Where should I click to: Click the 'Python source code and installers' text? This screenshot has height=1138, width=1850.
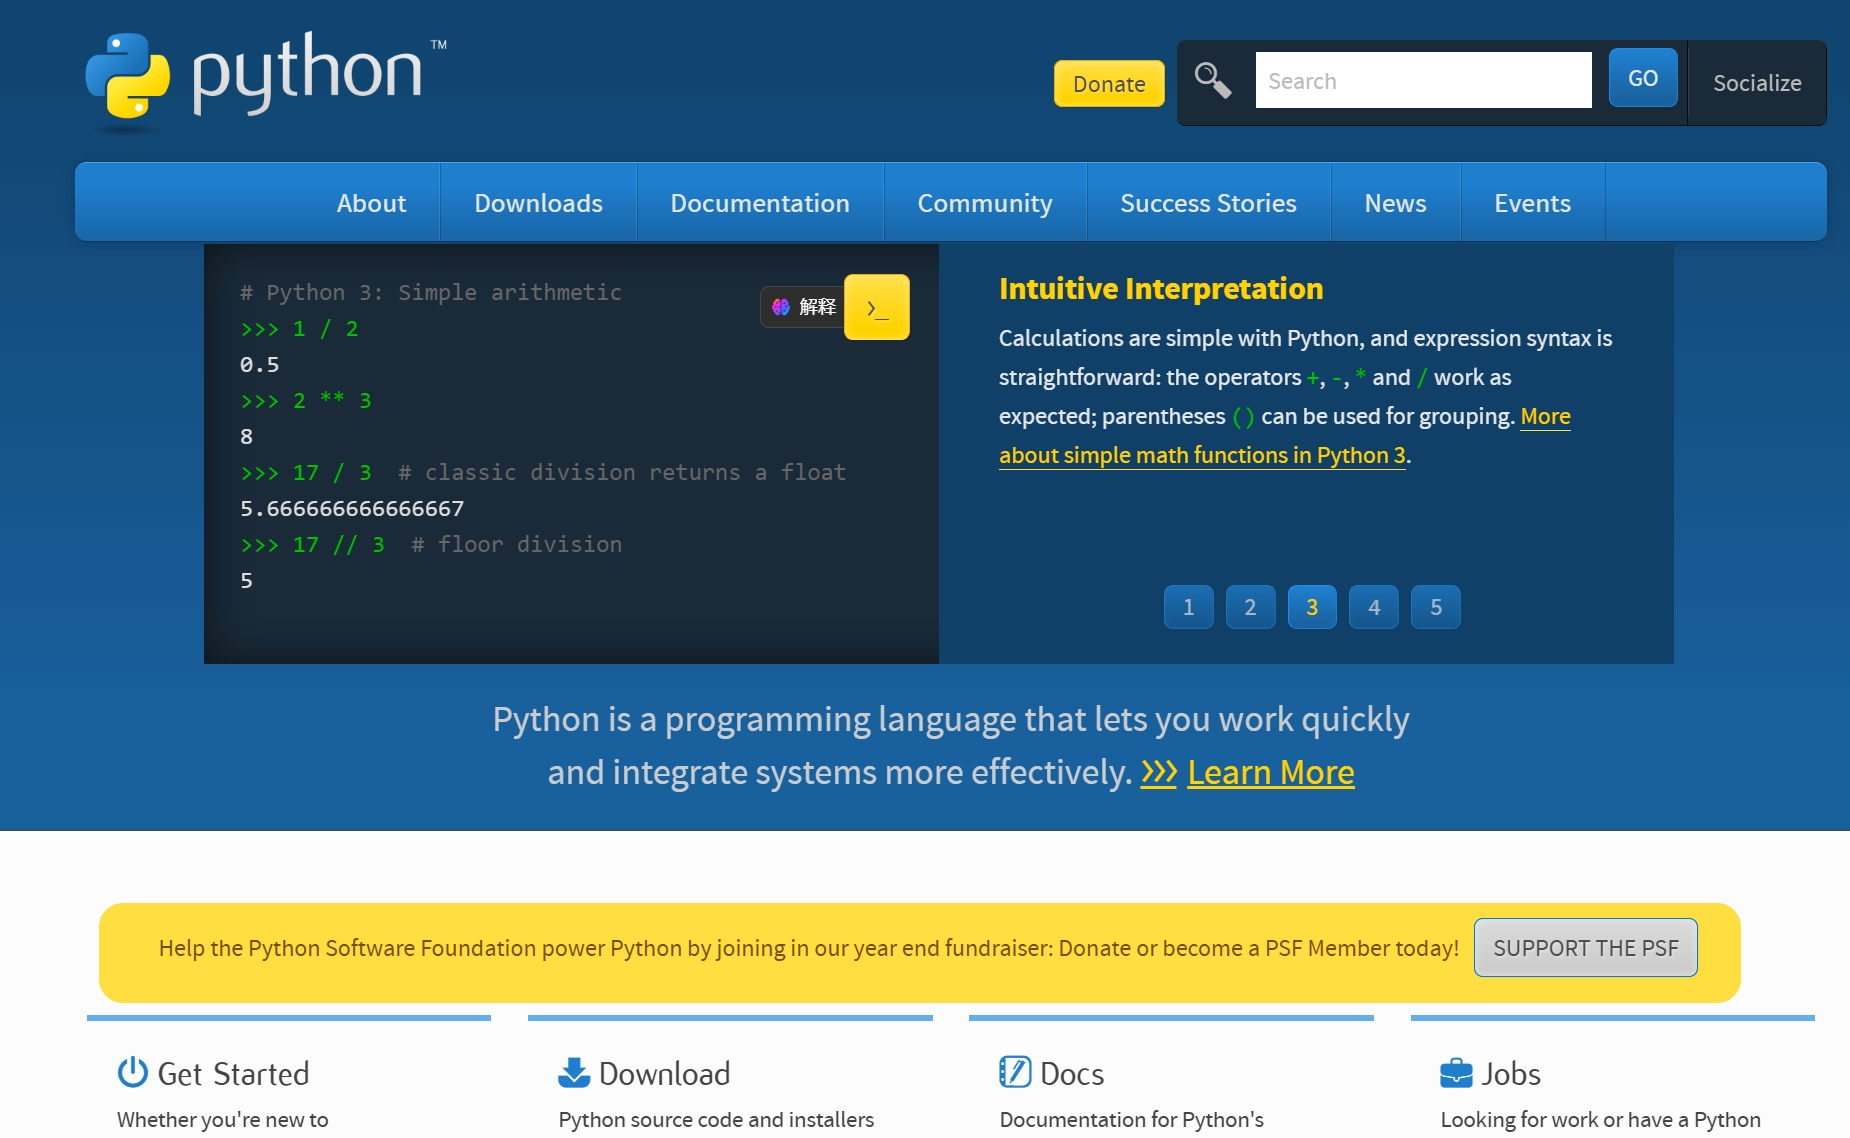tap(716, 1119)
